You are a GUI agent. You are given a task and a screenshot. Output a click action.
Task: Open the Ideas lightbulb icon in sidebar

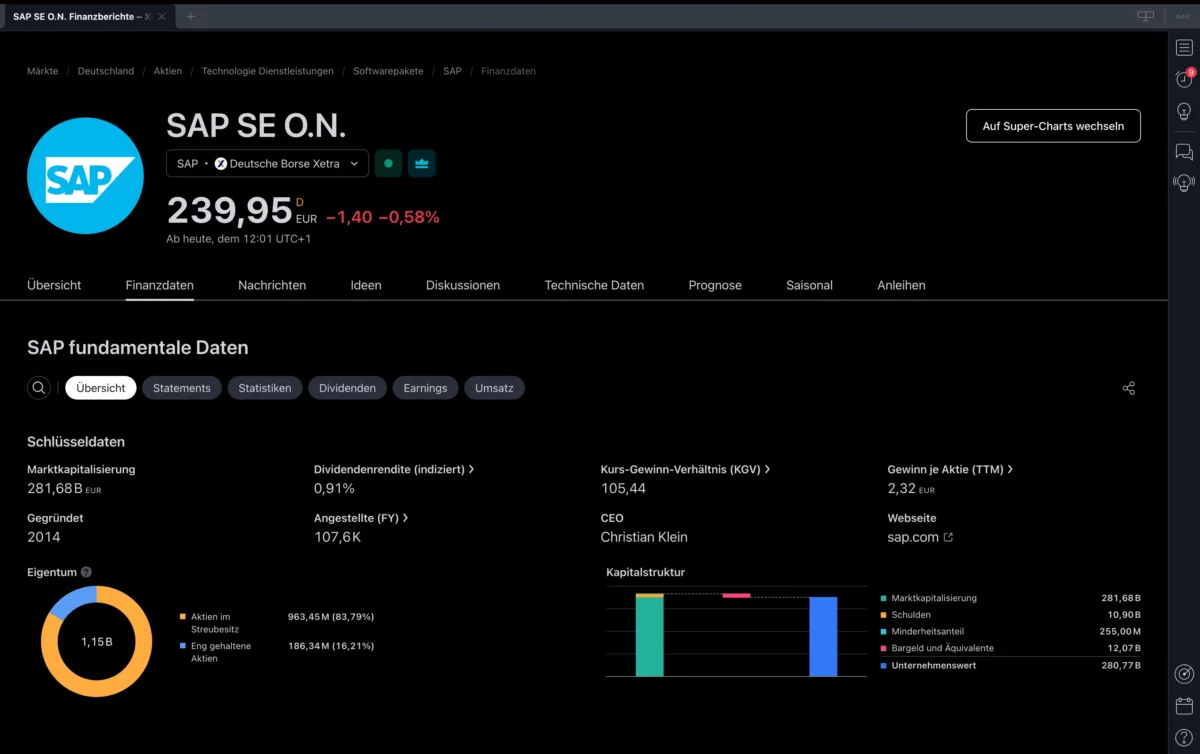(x=1184, y=111)
